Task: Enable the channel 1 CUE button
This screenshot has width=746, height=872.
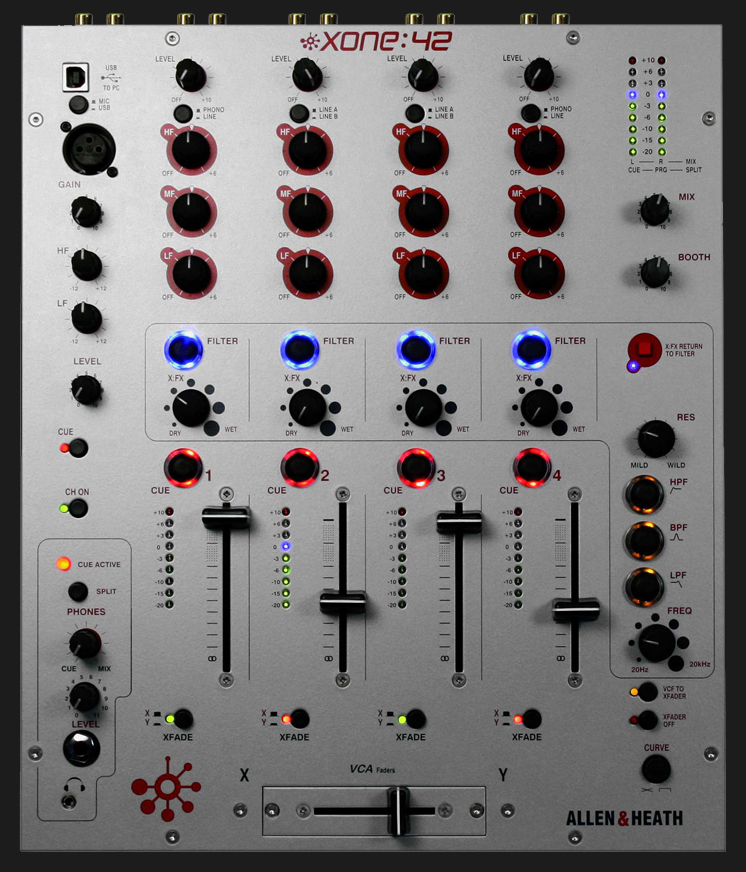Action: pyautogui.click(x=183, y=467)
